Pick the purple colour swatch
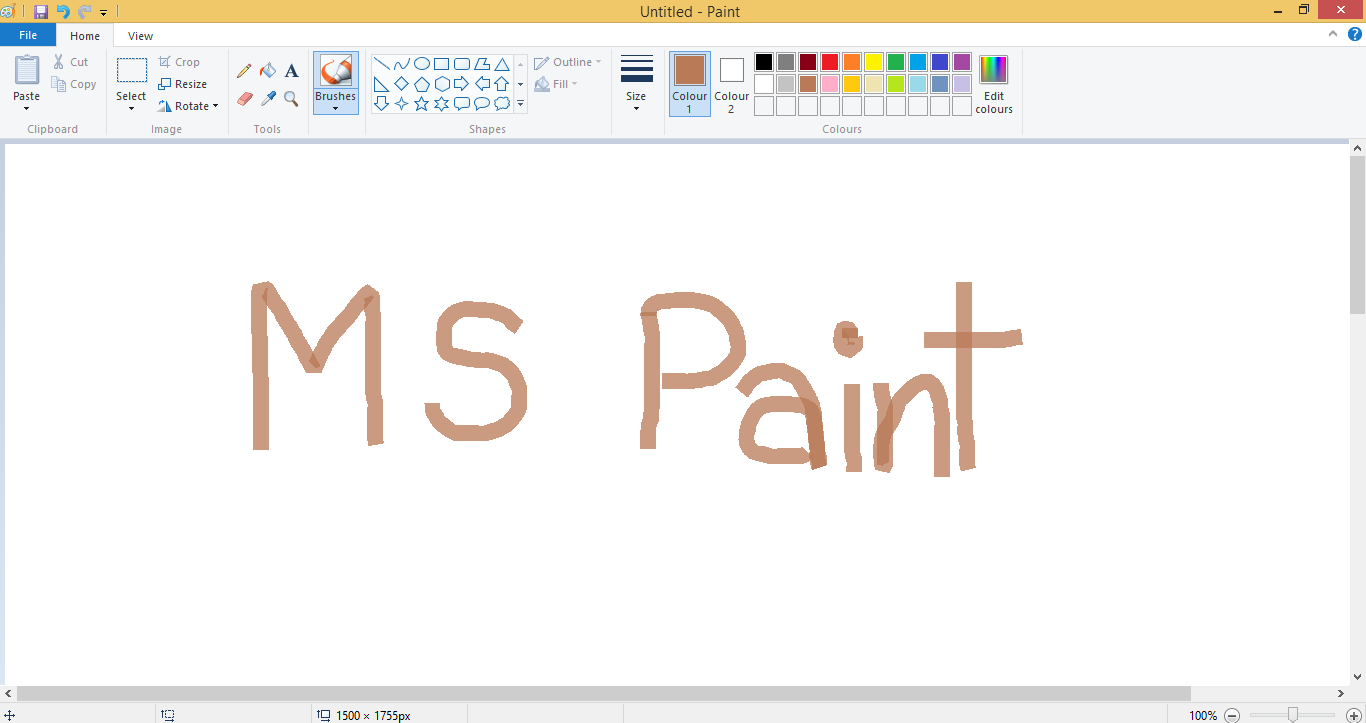 click(962, 62)
